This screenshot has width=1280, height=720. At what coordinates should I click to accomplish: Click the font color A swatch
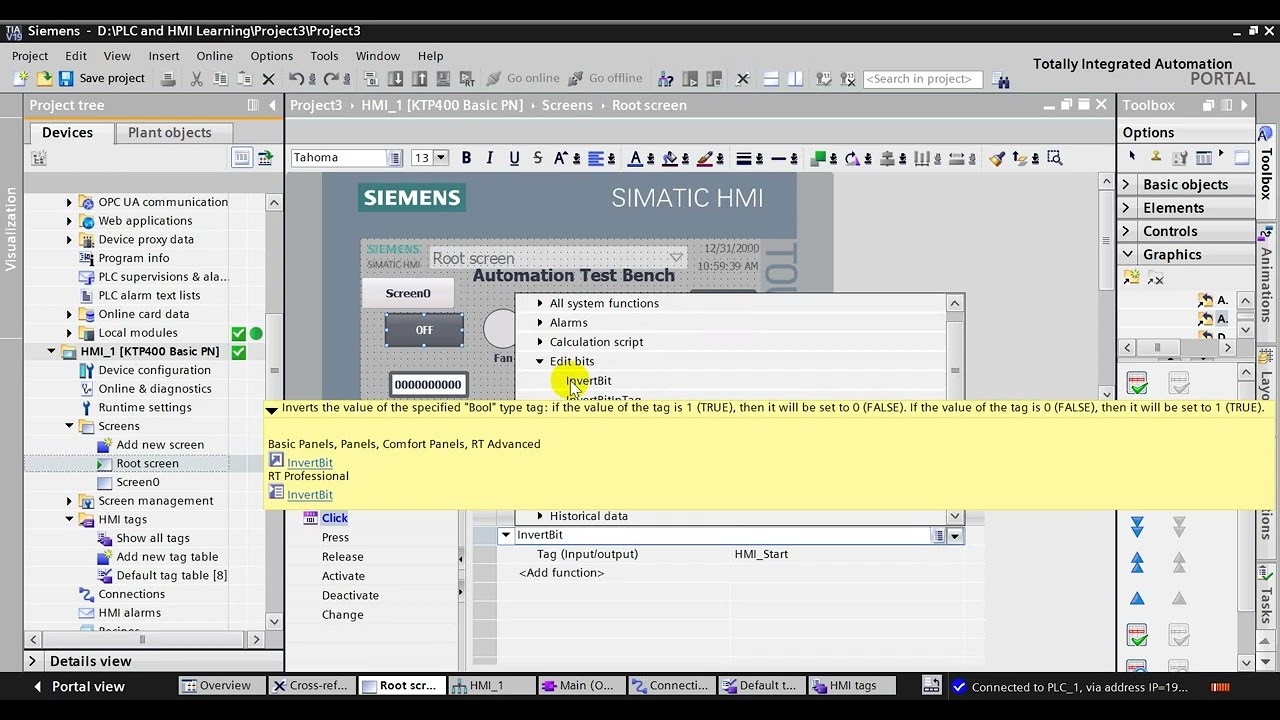(635, 158)
